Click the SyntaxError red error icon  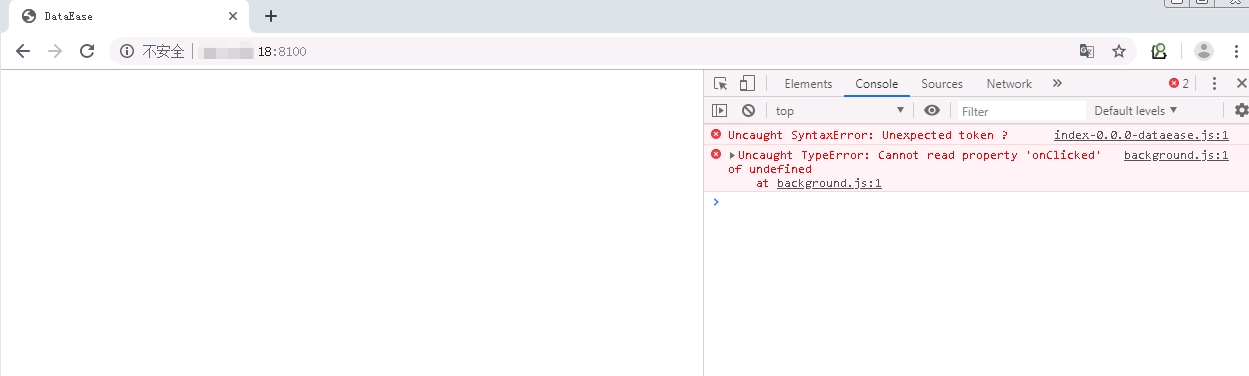(x=716, y=134)
